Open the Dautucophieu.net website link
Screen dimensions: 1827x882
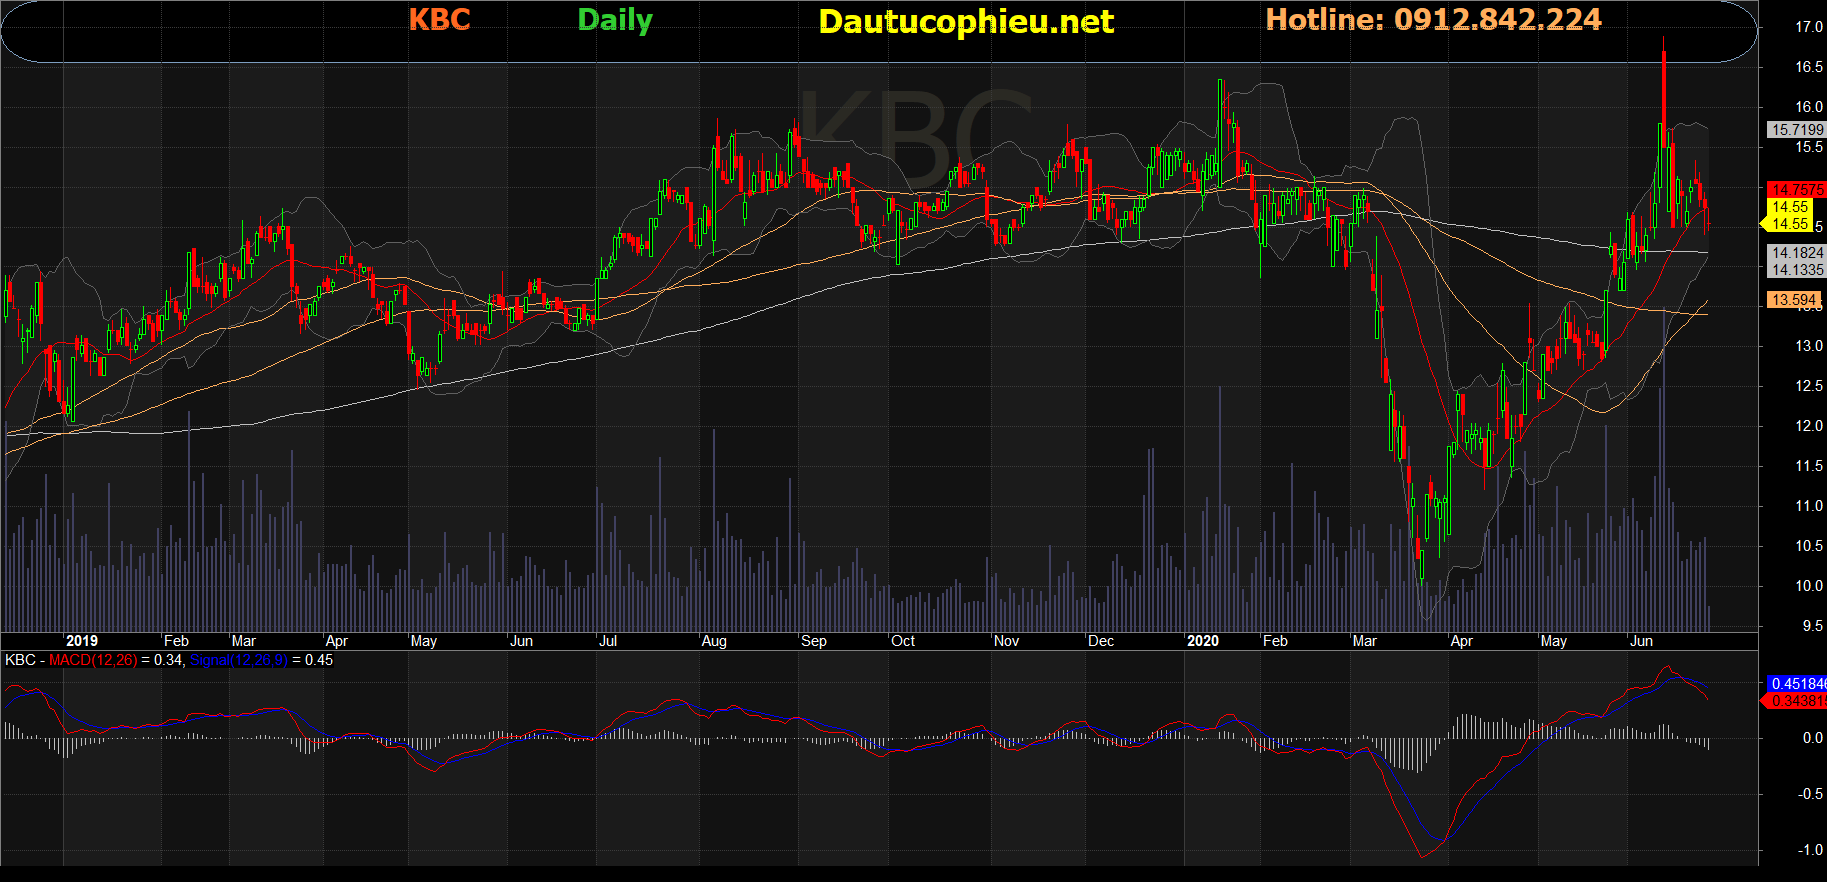tap(965, 22)
